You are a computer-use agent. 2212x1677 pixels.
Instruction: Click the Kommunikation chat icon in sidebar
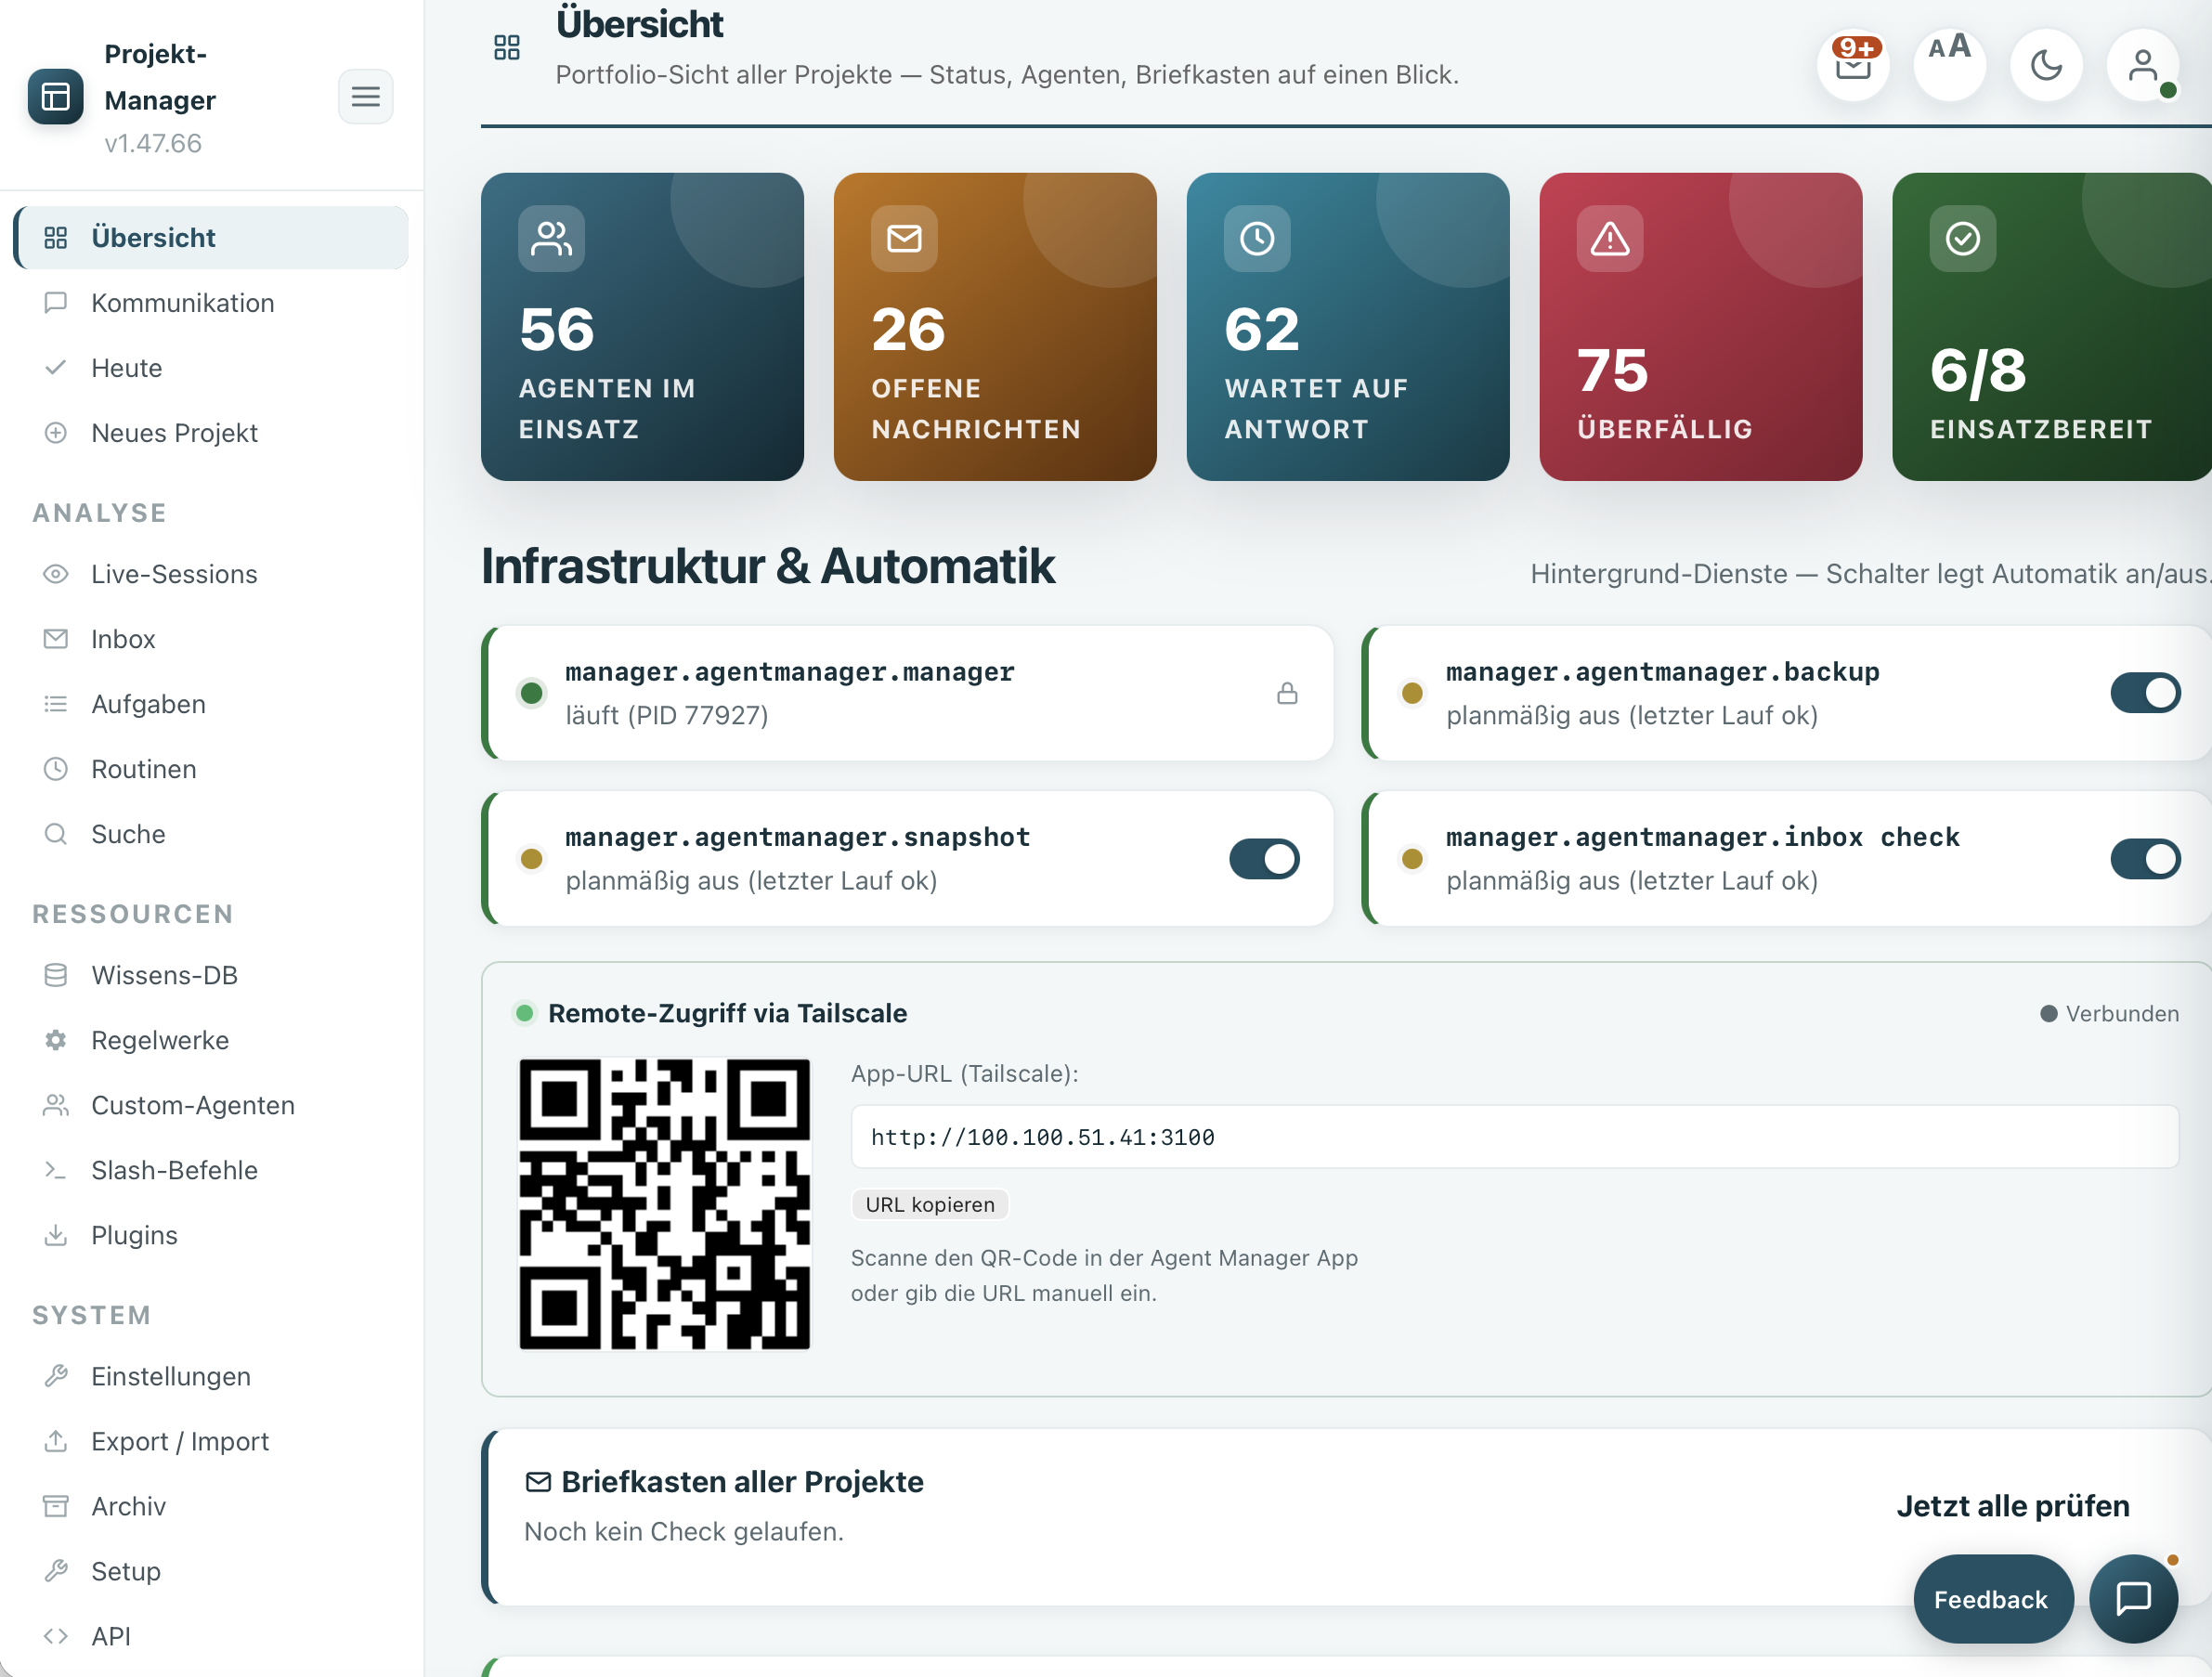56,303
